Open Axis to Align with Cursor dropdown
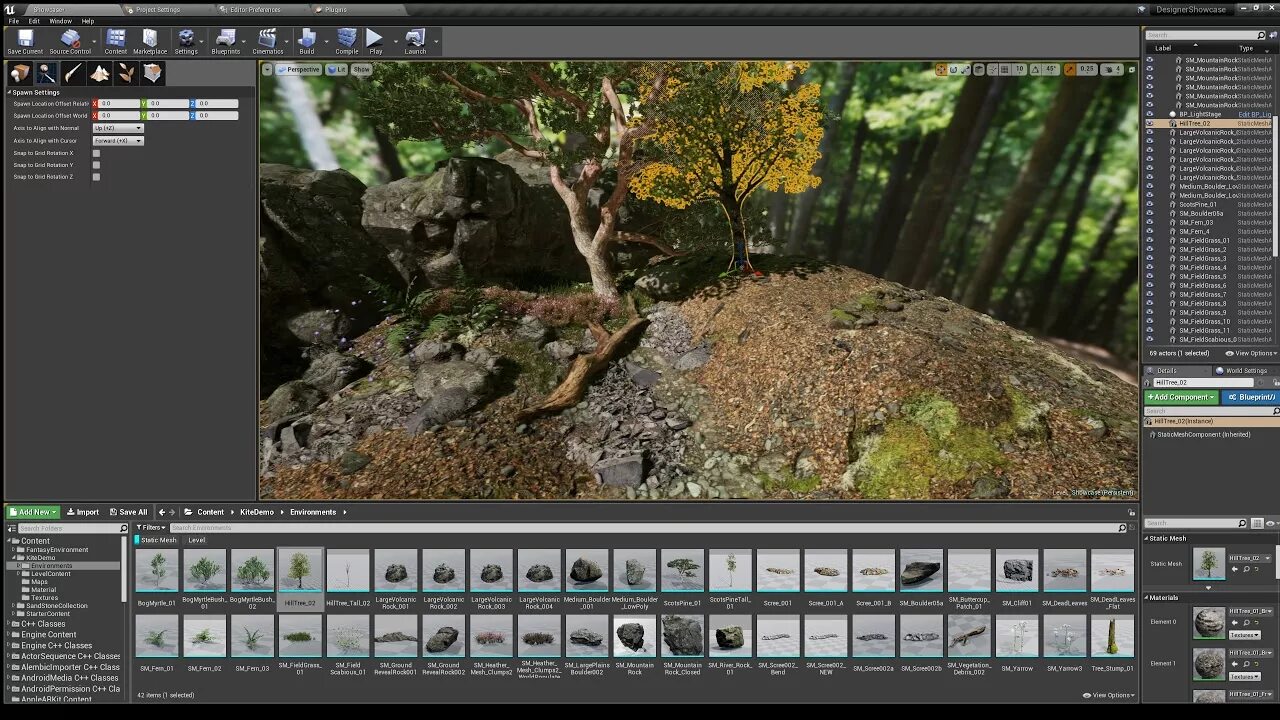Screen dimensions: 1280x720 [118, 141]
